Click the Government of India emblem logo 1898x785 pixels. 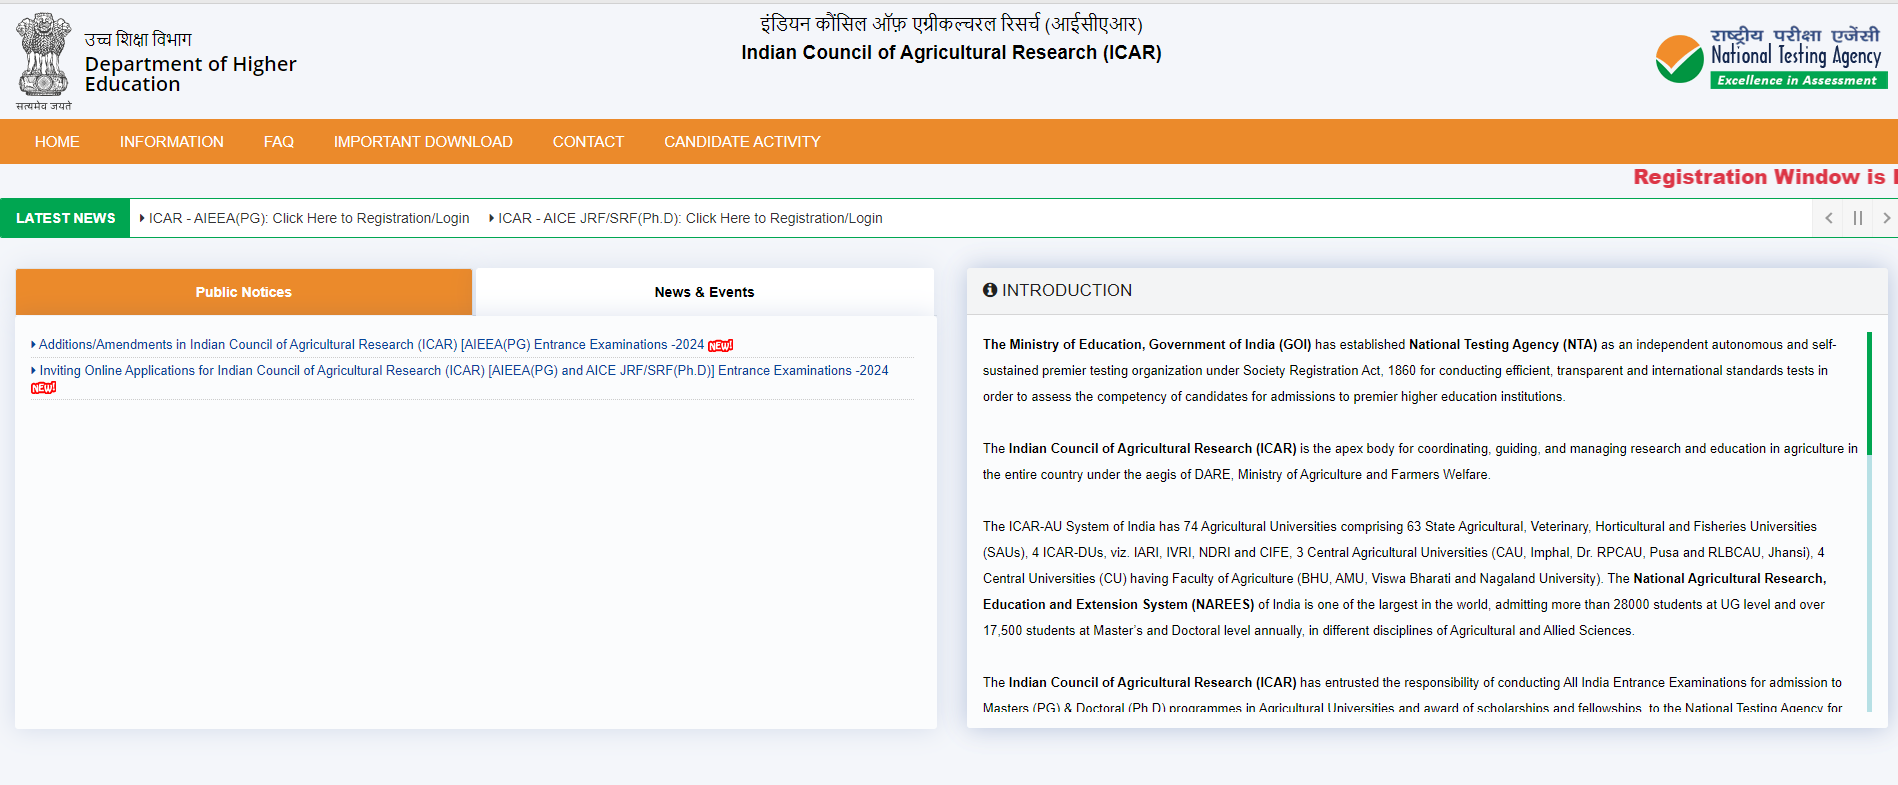(43, 60)
